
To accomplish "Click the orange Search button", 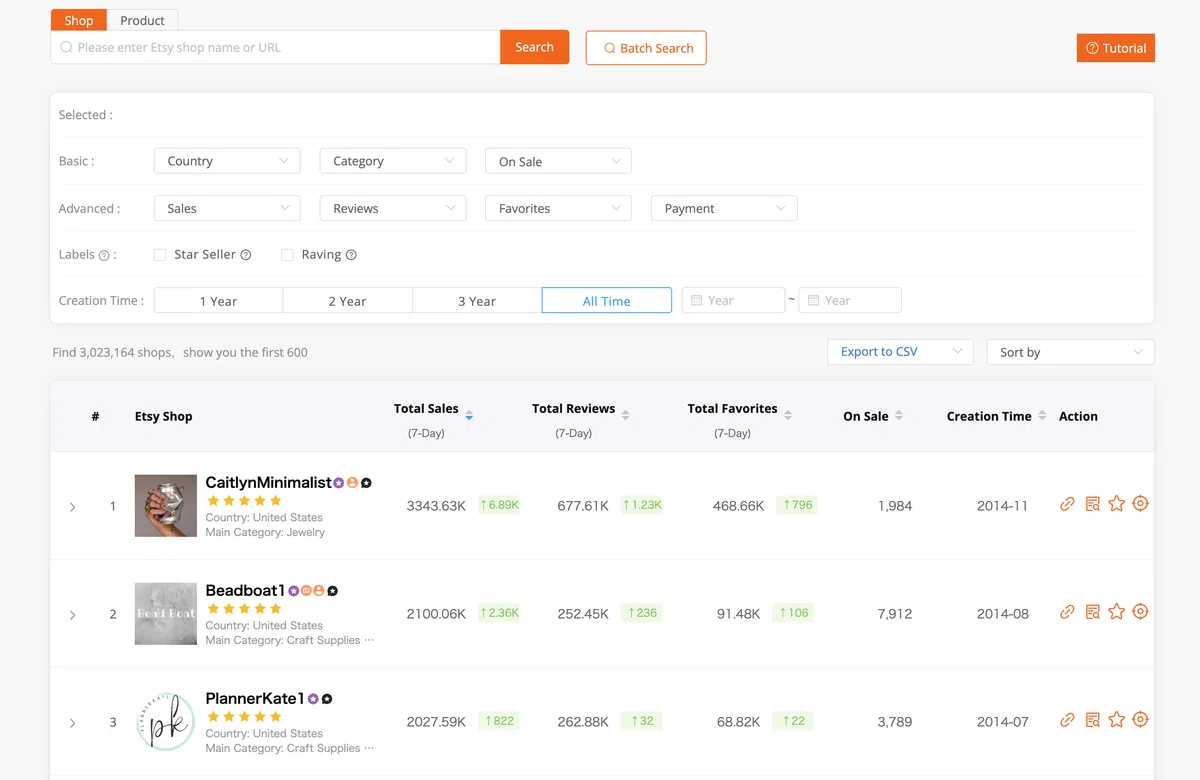I will coord(534,47).
